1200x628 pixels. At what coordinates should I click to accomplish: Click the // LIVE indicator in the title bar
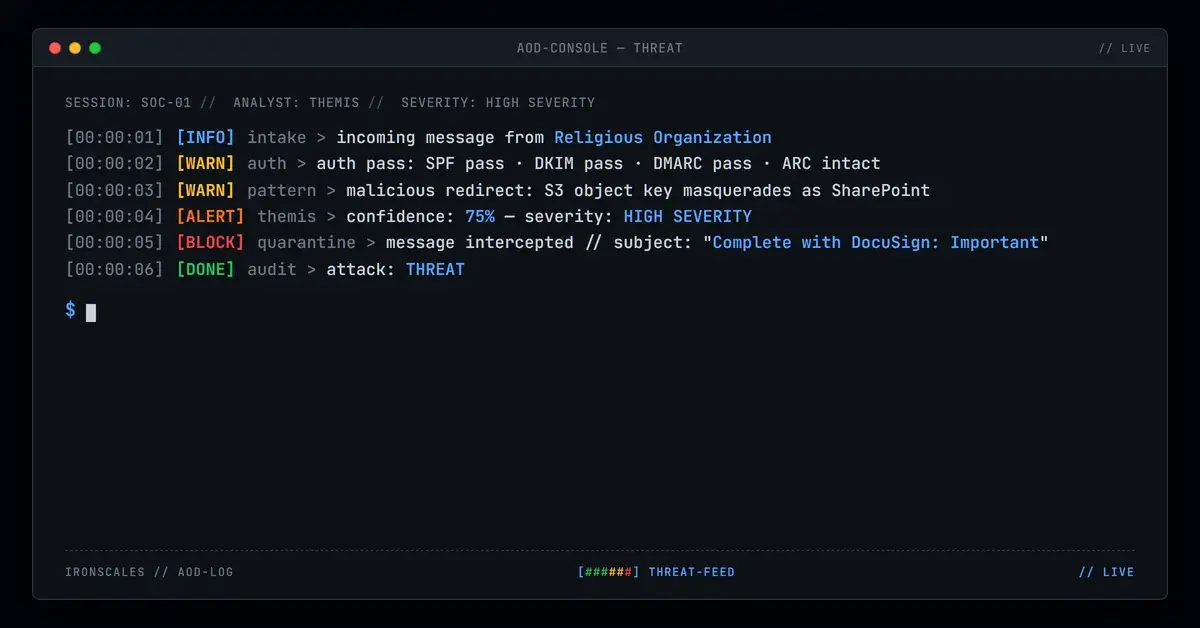pos(1124,48)
